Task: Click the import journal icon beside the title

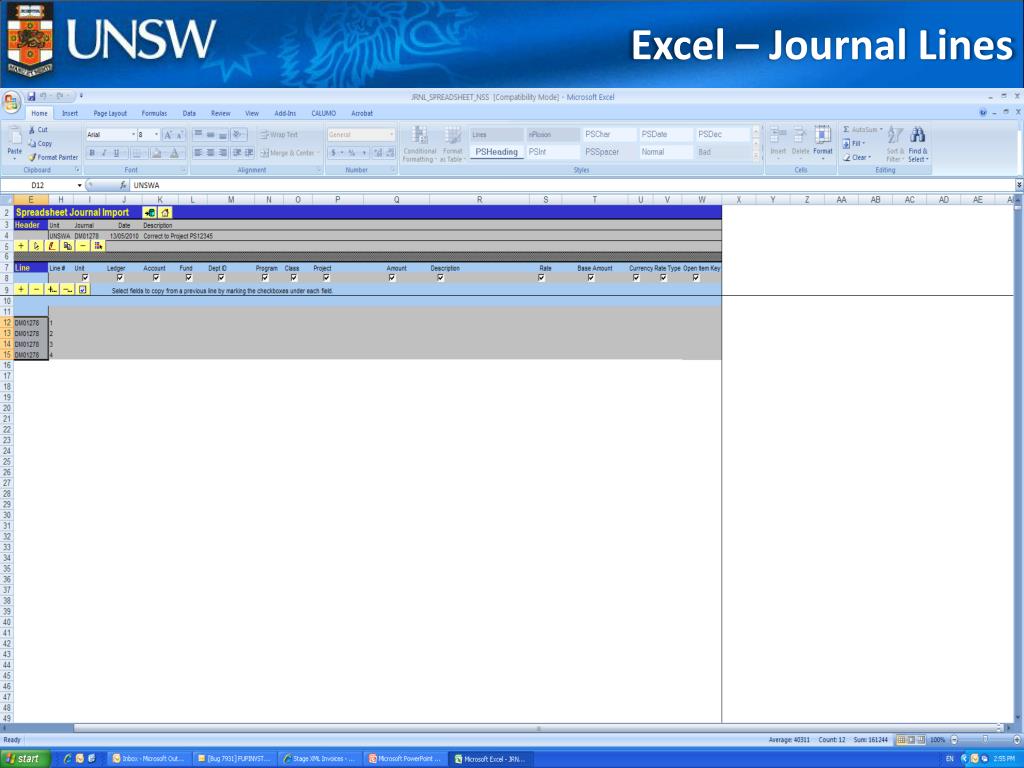Action: [x=150, y=212]
